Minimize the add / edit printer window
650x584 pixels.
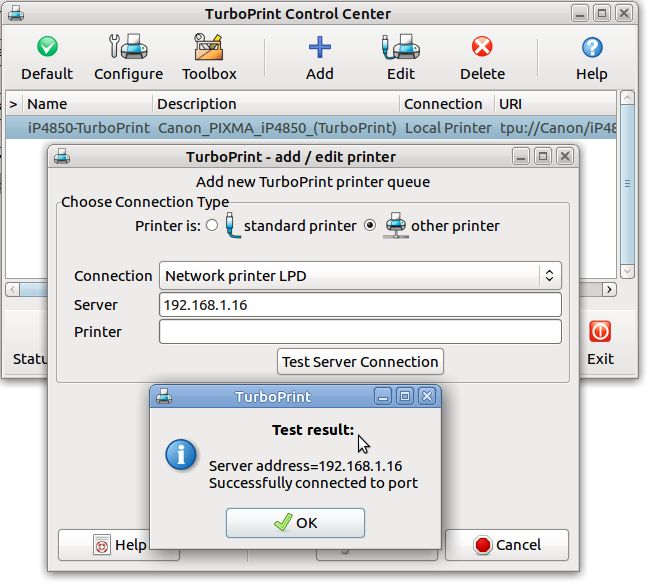[x=521, y=156]
